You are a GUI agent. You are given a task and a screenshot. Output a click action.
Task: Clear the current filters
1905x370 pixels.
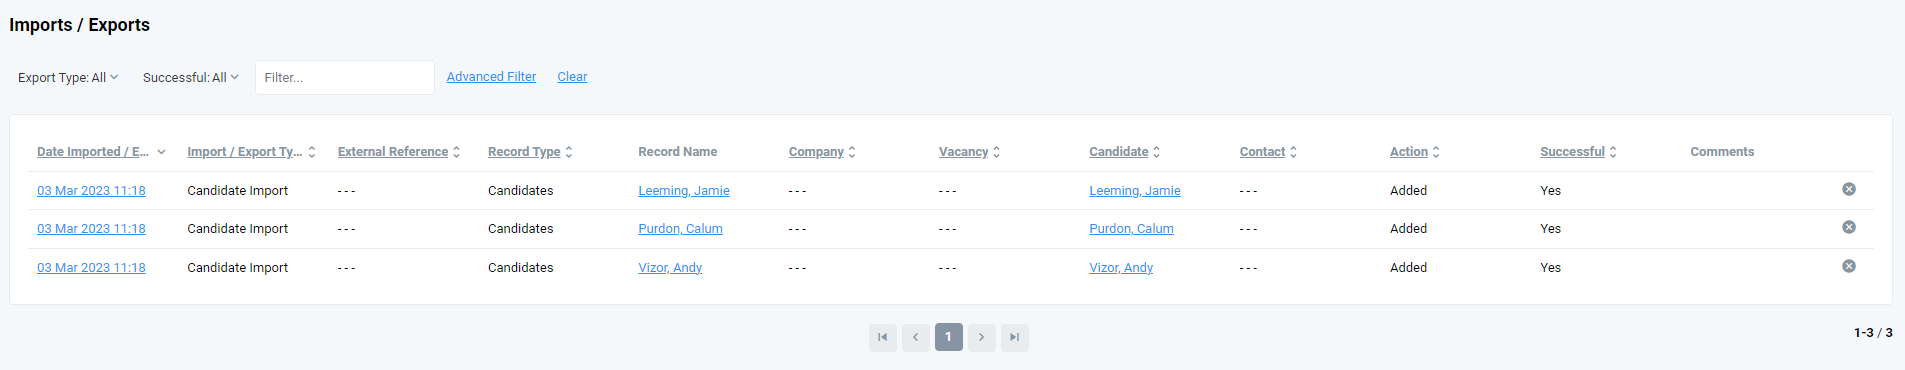(x=572, y=77)
